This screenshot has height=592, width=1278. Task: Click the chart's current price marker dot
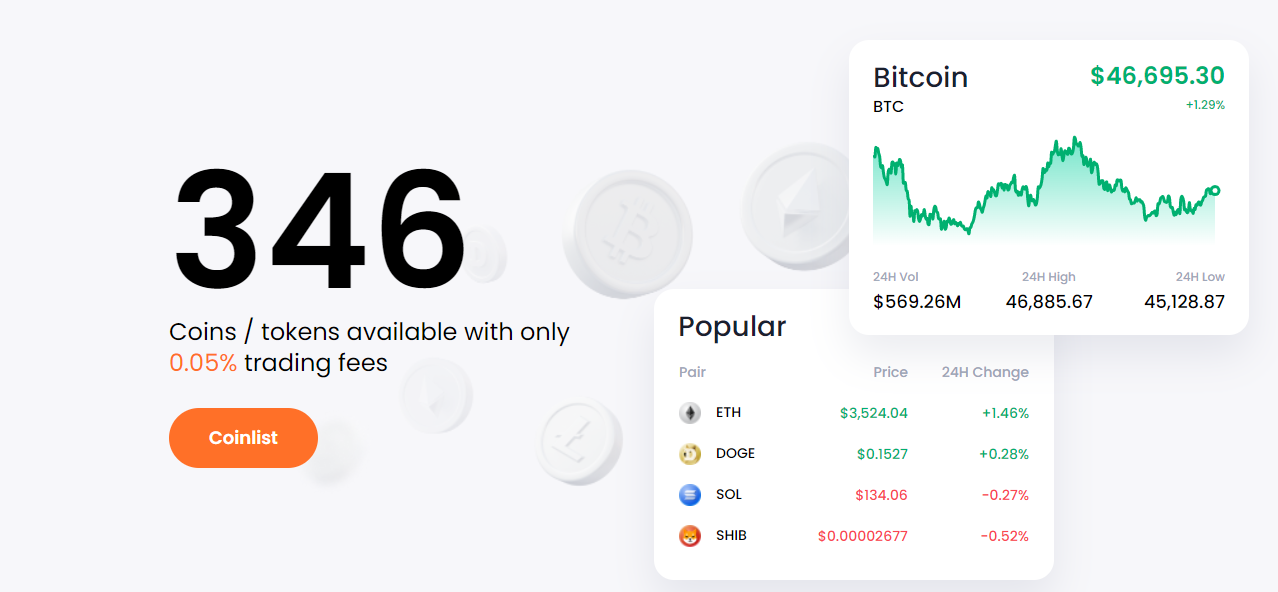point(1214,190)
